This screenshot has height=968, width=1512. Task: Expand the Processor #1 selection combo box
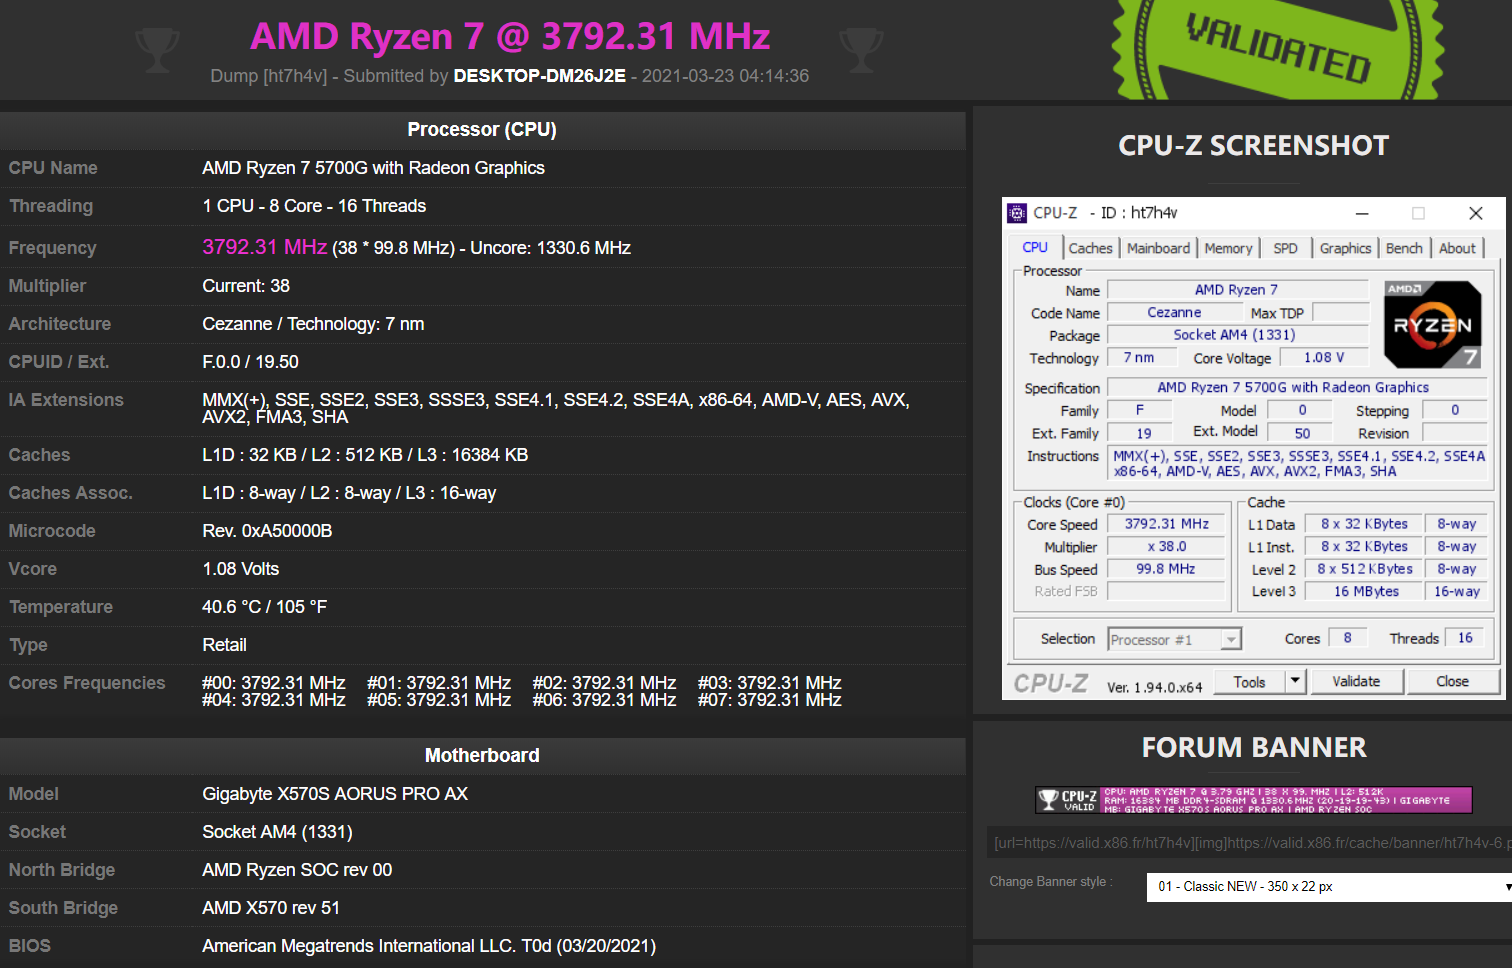pos(1231,639)
